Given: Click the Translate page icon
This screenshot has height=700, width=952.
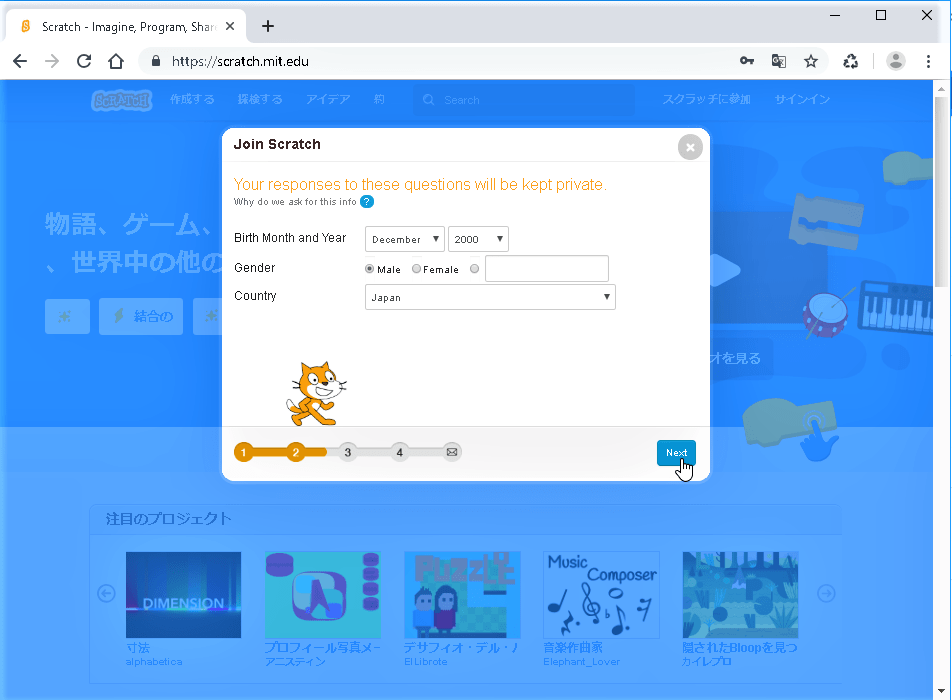Looking at the screenshot, I should coord(778,61).
